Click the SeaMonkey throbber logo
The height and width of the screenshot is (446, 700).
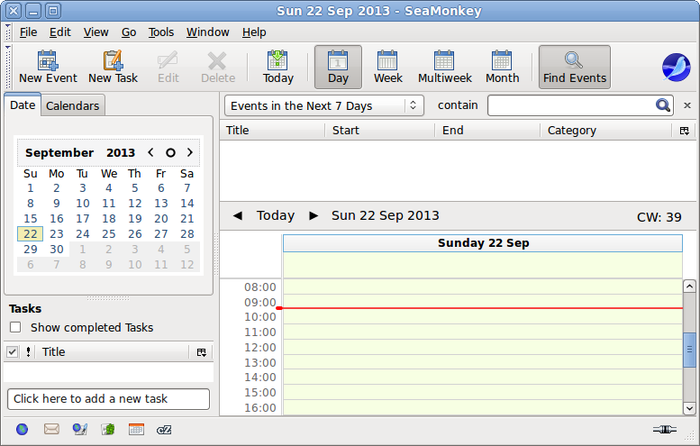tap(676, 67)
